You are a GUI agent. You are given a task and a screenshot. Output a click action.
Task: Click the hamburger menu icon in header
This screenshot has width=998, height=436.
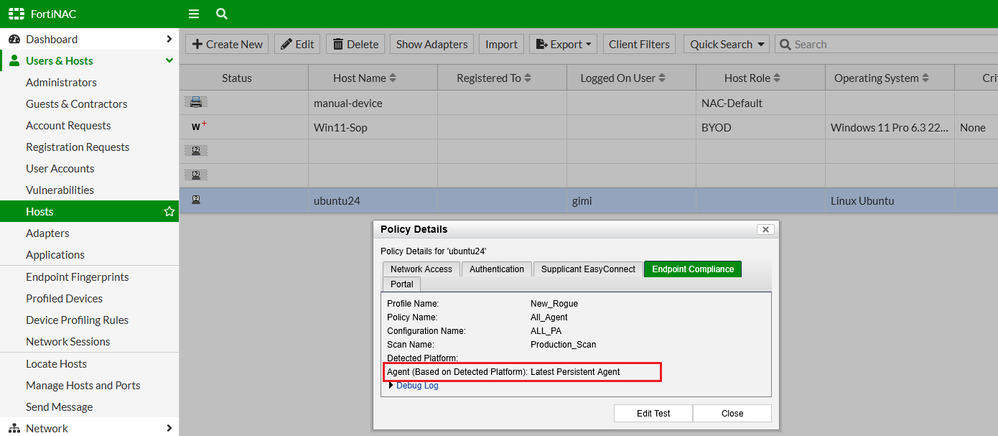(194, 14)
